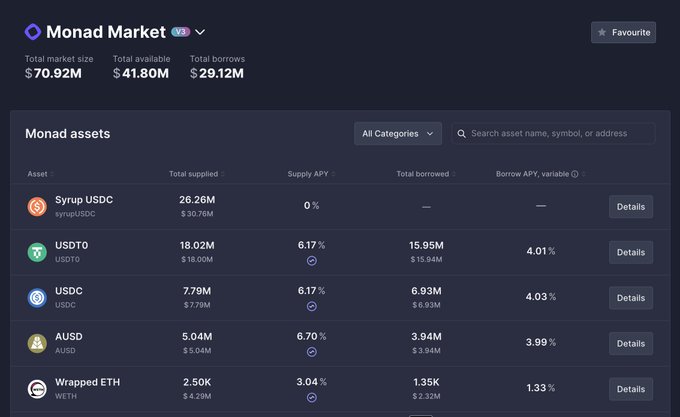The image size is (680, 417).
Task: Click the magnifier search icon
Action: click(461, 134)
